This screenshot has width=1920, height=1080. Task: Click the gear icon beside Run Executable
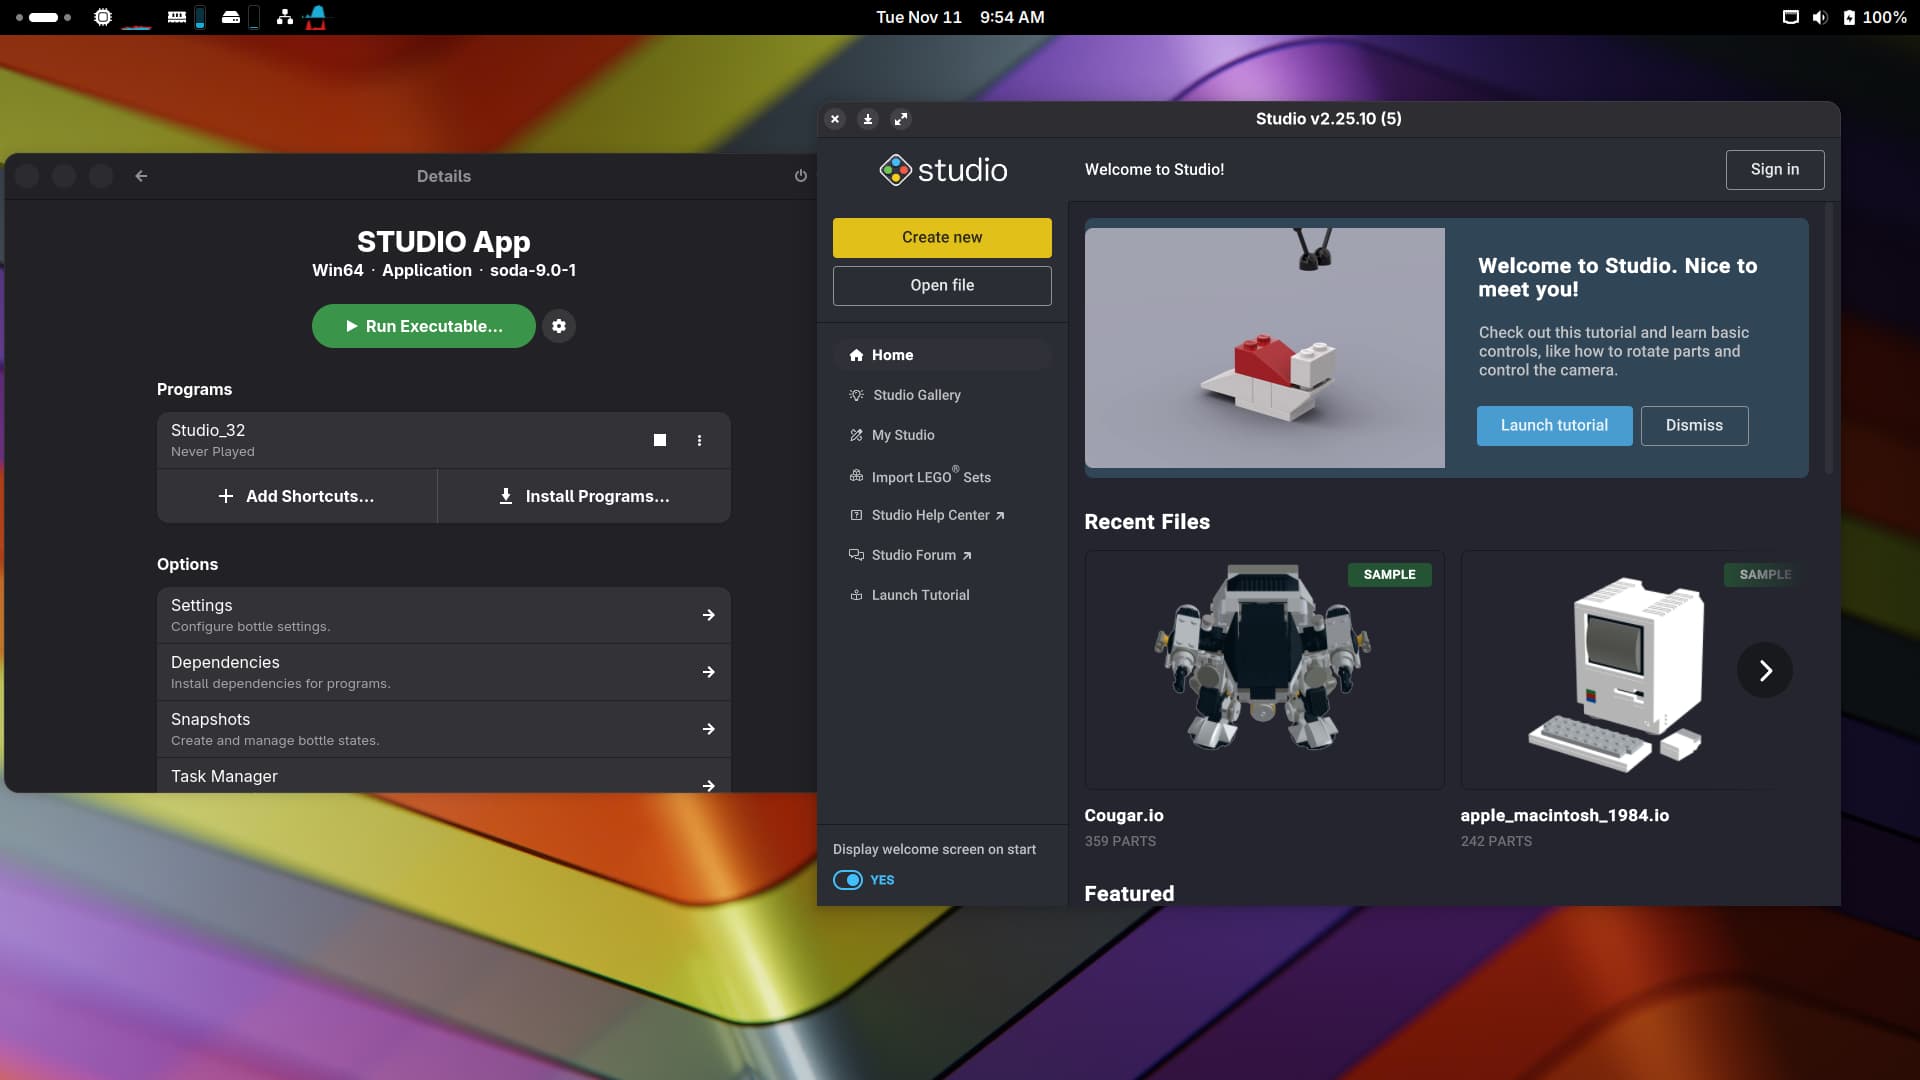(x=559, y=326)
